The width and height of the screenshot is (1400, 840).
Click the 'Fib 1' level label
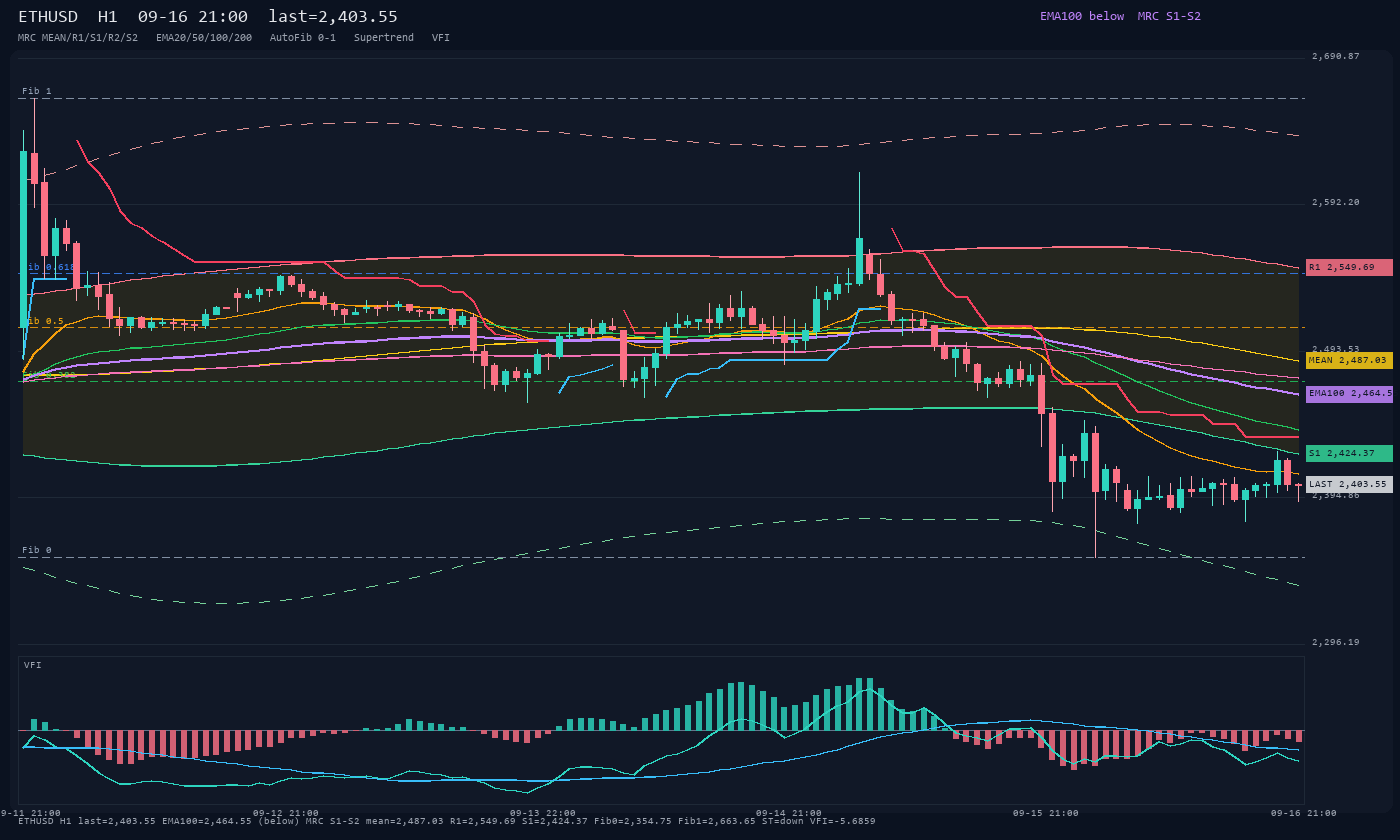pos(37,91)
